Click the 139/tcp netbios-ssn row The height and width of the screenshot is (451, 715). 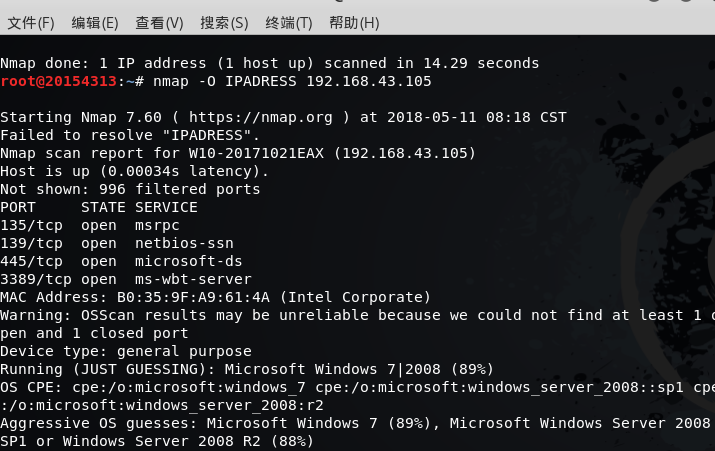coord(117,244)
